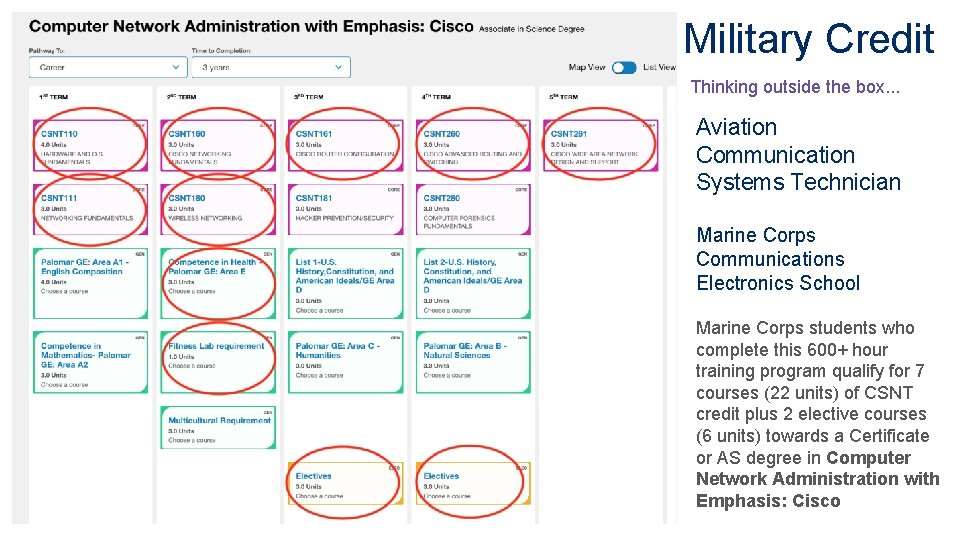Select the List 1-U.S. History GE Area D card
Image resolution: width=960 pixels, height=540 pixels.
click(345, 283)
